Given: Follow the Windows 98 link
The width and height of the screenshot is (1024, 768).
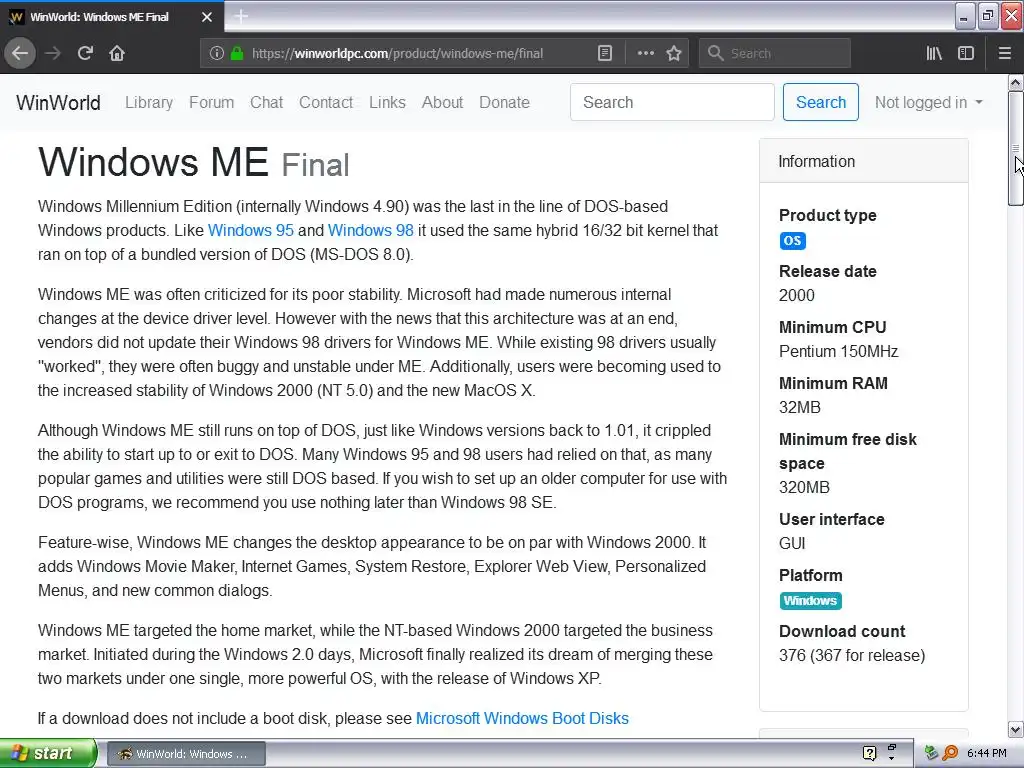Looking at the screenshot, I should click(370, 231).
